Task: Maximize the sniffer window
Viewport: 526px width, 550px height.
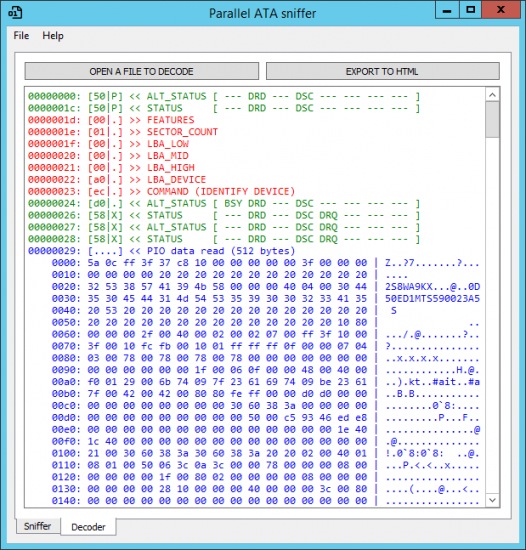Action: (x=471, y=10)
